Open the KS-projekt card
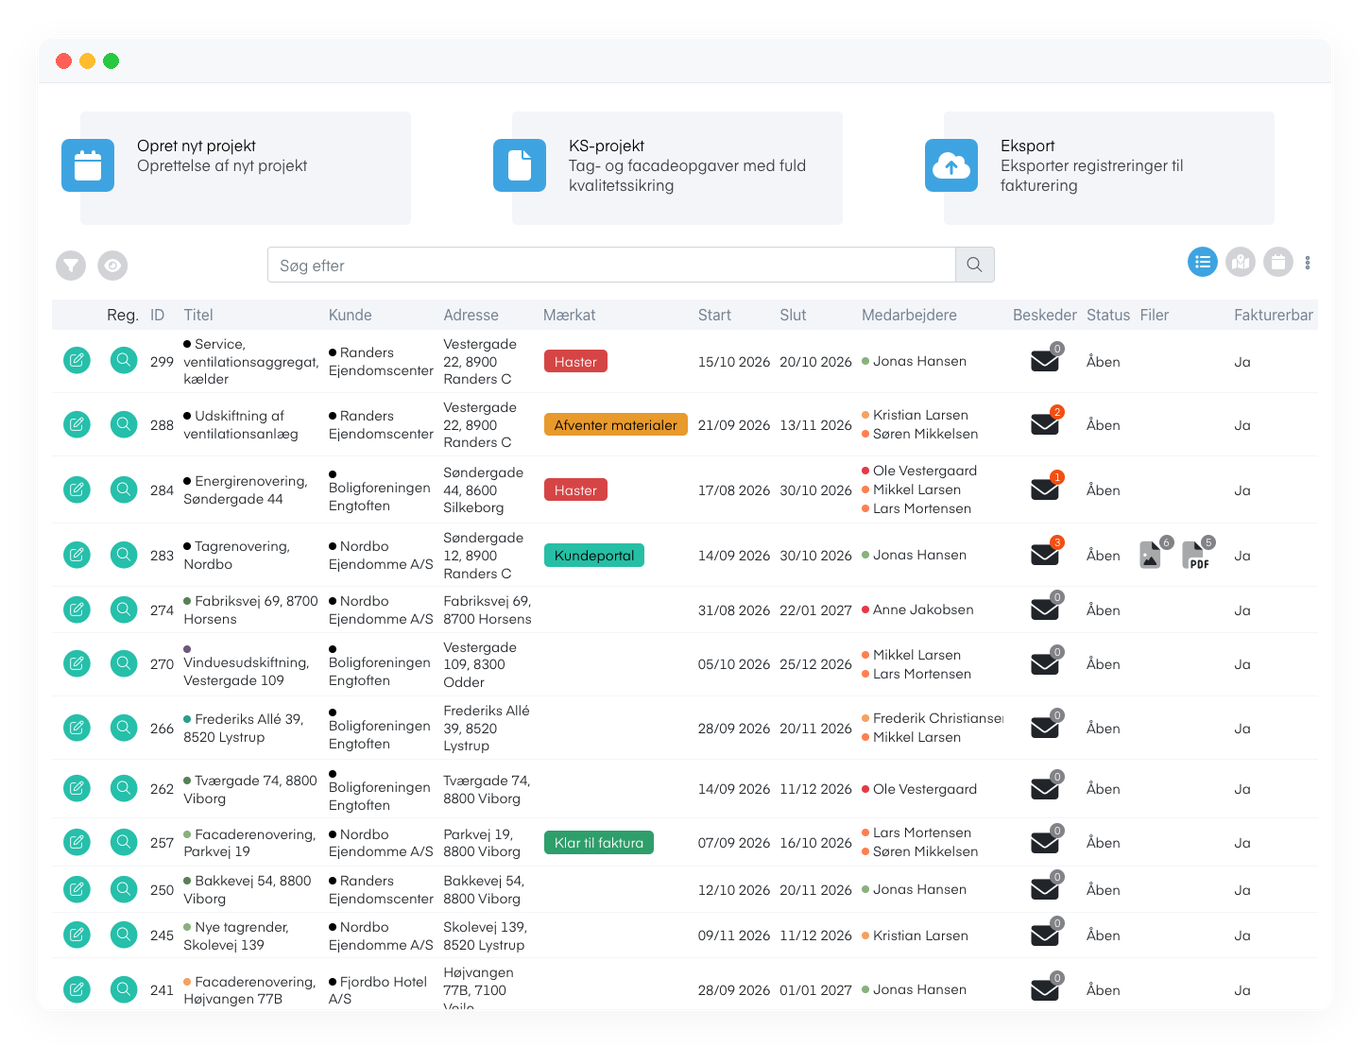 [668, 167]
